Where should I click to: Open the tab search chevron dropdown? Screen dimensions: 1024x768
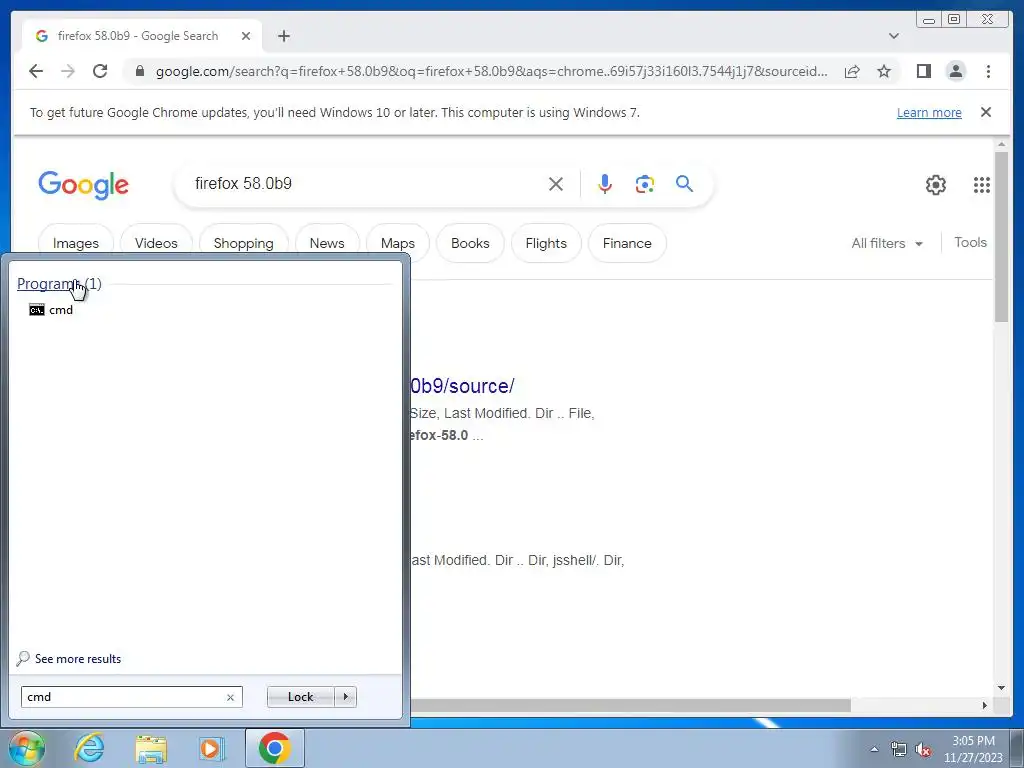(893, 36)
